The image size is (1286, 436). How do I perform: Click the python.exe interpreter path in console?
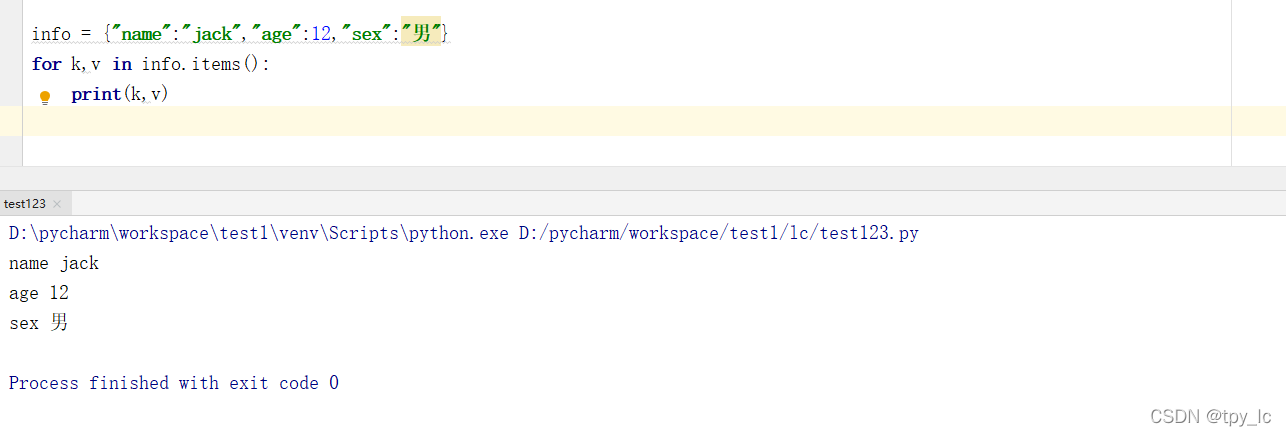pos(259,234)
